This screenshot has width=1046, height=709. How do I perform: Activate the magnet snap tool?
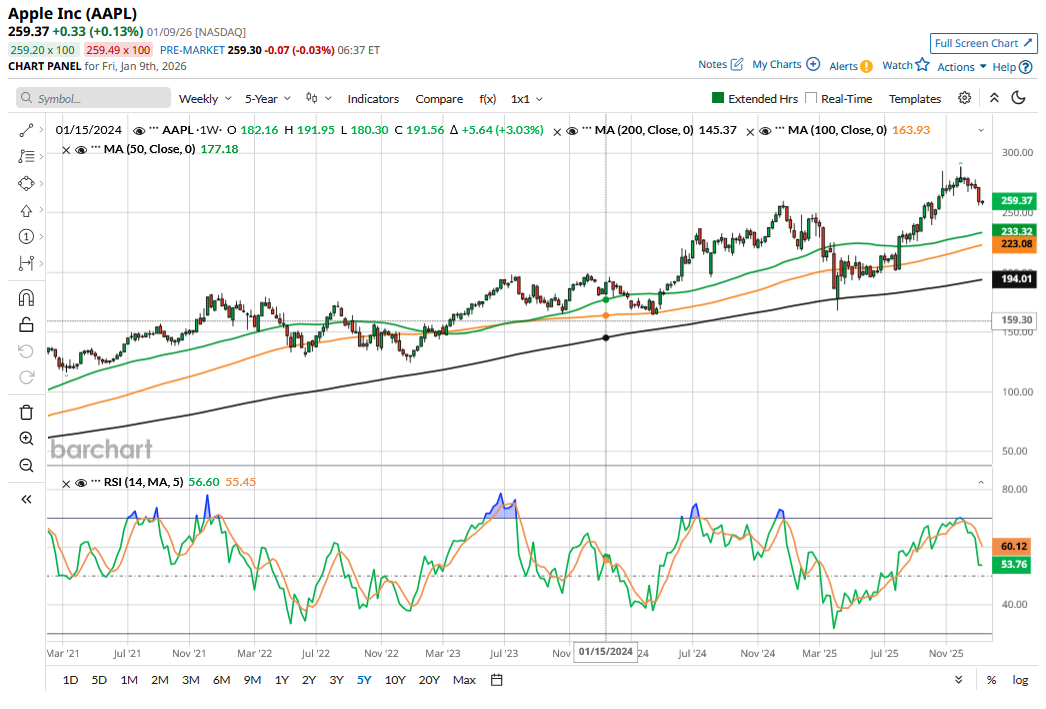(x=26, y=298)
